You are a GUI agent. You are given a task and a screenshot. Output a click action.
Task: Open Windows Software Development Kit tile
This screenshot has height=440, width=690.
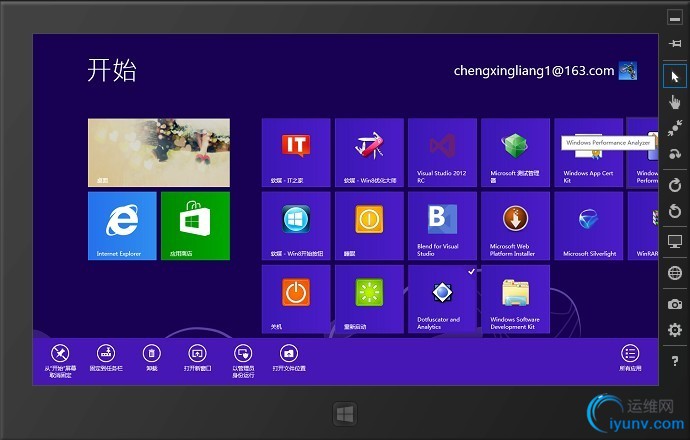[515, 299]
